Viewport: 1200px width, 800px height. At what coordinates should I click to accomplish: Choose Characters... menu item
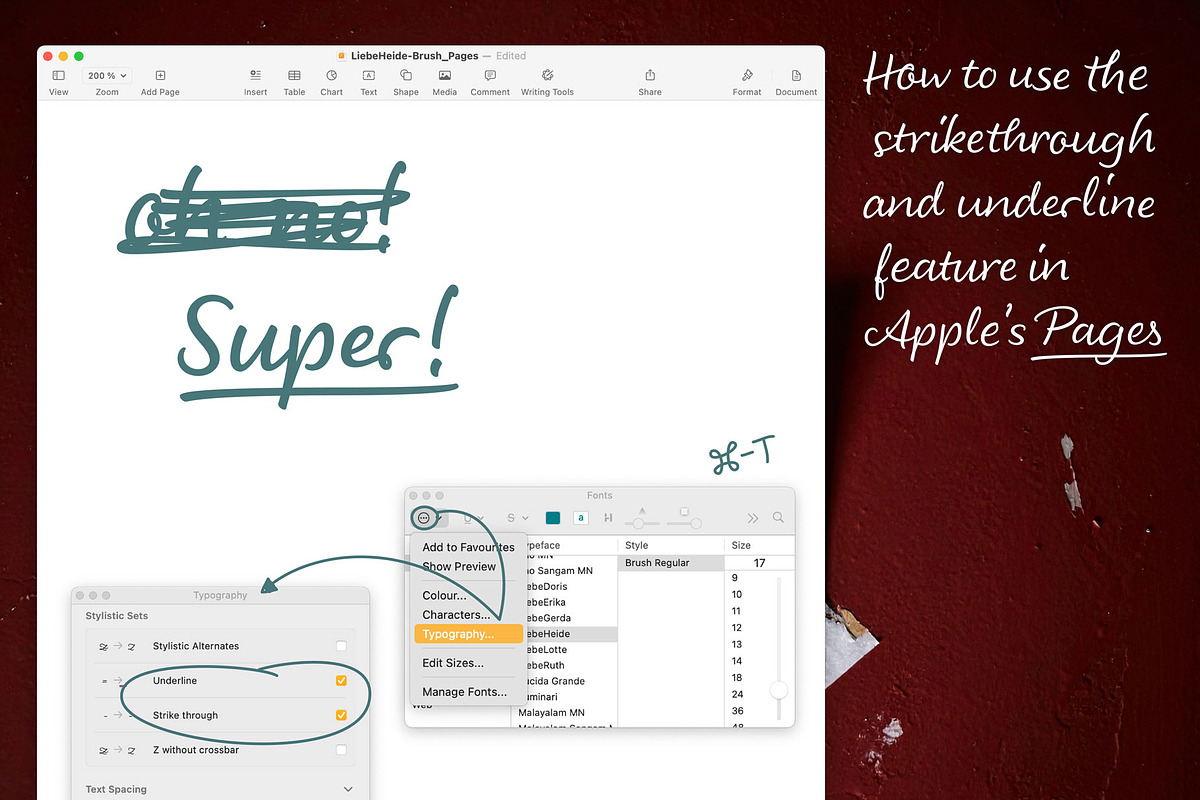coord(468,615)
